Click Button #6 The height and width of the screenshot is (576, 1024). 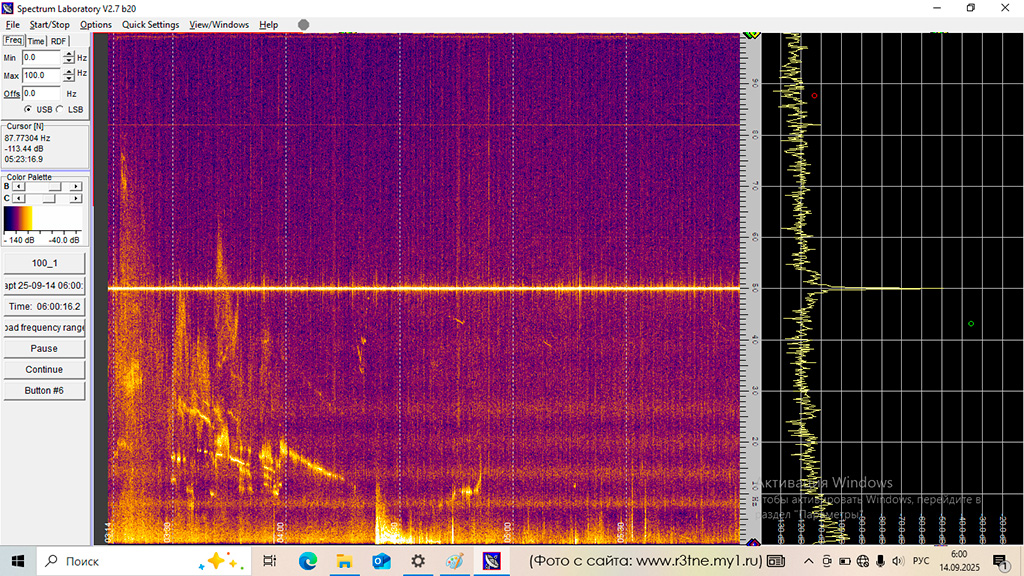[44, 391]
